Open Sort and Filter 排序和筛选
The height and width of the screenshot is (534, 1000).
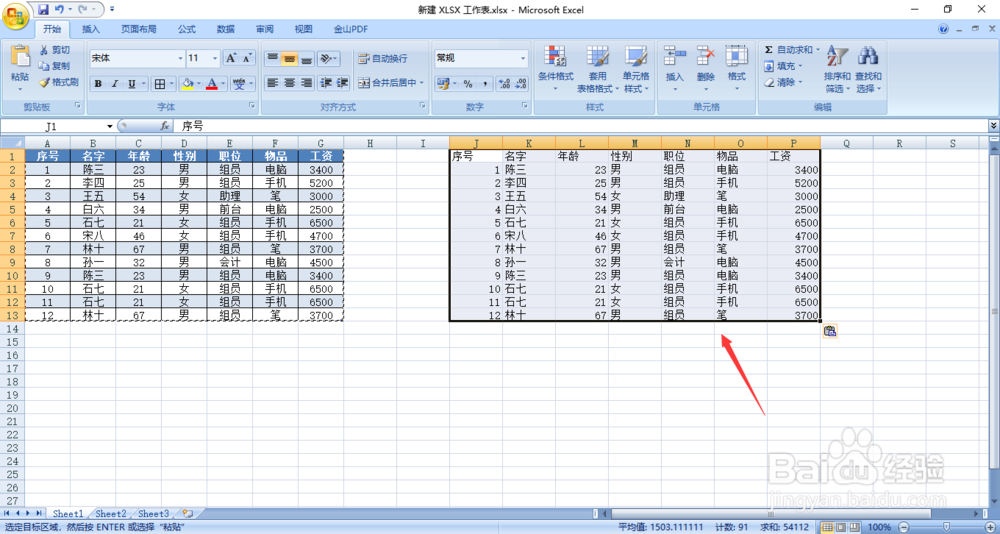pos(836,70)
